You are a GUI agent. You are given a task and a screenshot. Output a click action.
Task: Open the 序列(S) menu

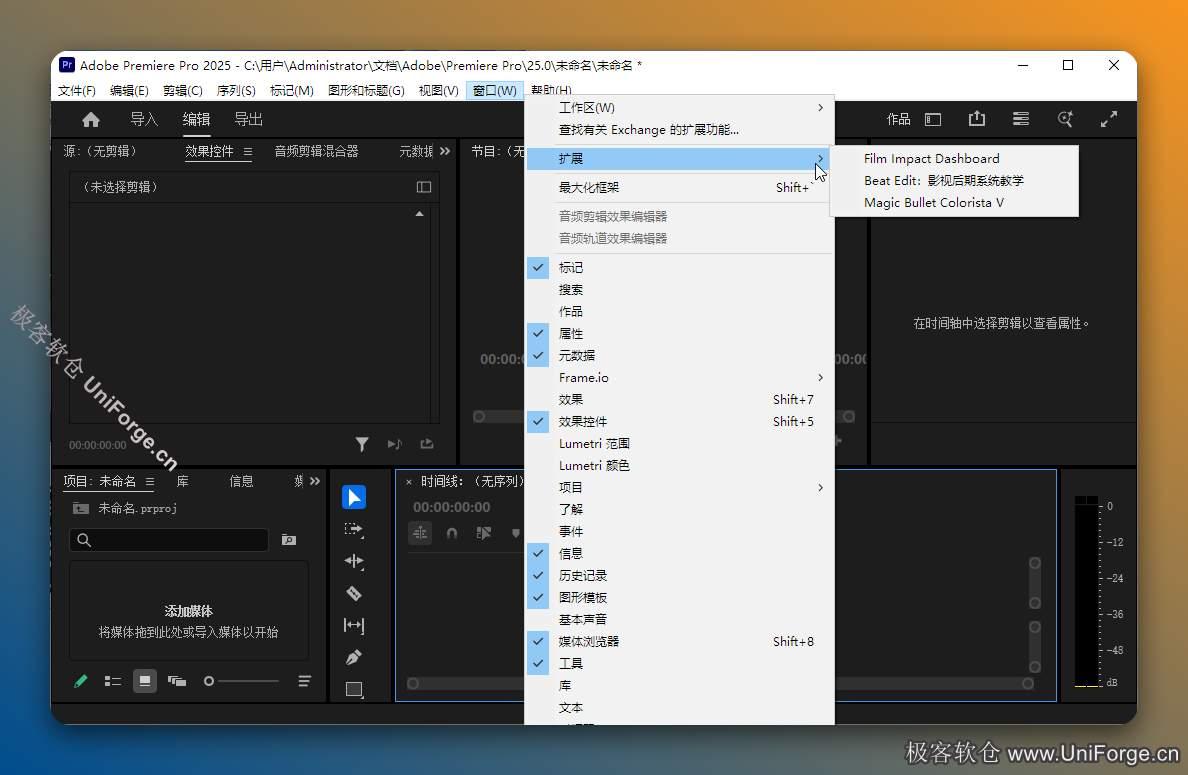click(236, 91)
